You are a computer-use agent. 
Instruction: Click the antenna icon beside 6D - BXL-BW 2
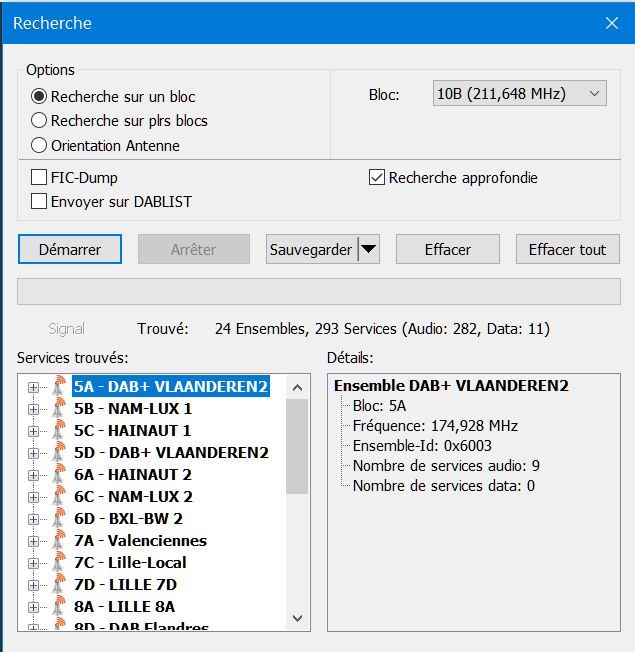click(x=59, y=518)
